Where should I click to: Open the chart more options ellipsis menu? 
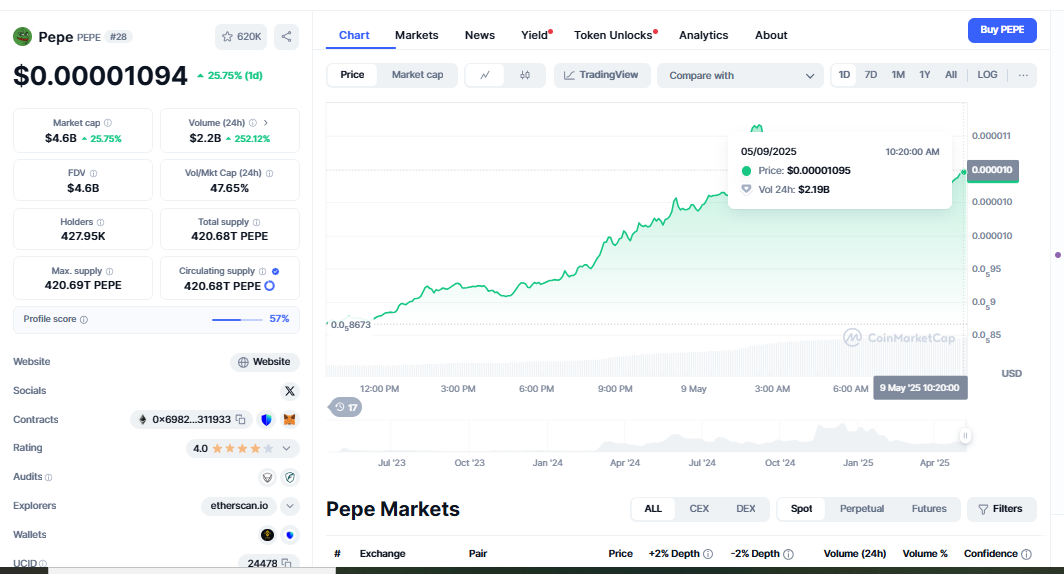tap(1023, 75)
